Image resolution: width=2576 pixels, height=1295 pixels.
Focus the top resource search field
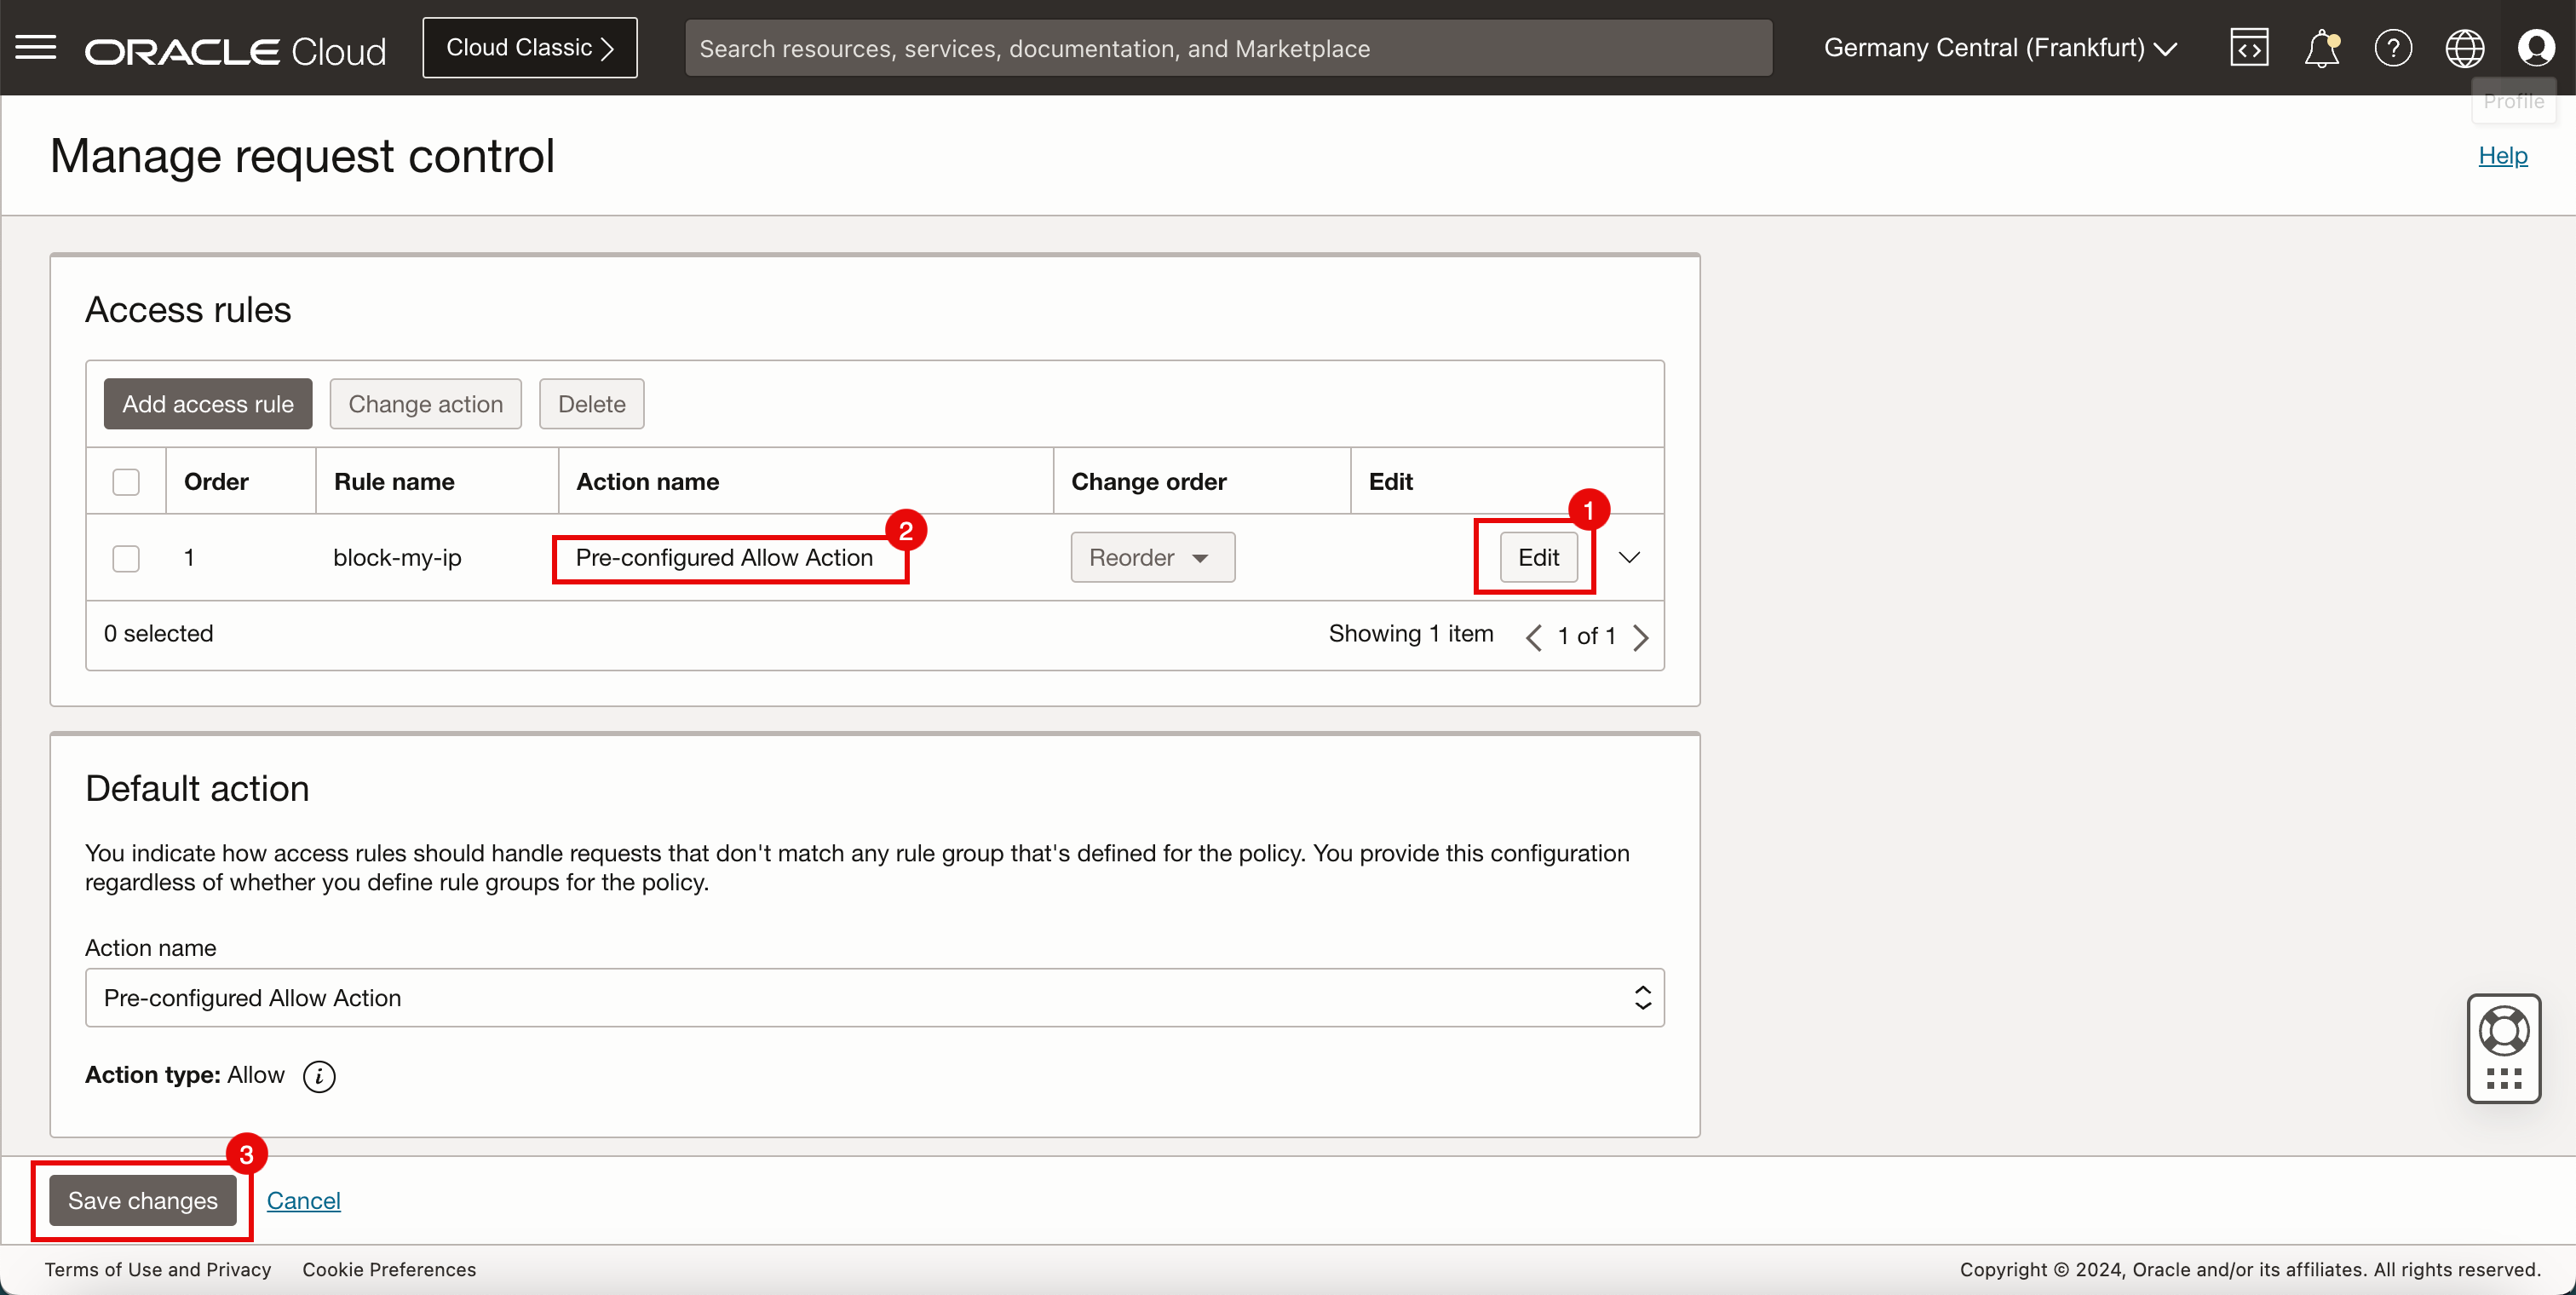coord(1228,48)
